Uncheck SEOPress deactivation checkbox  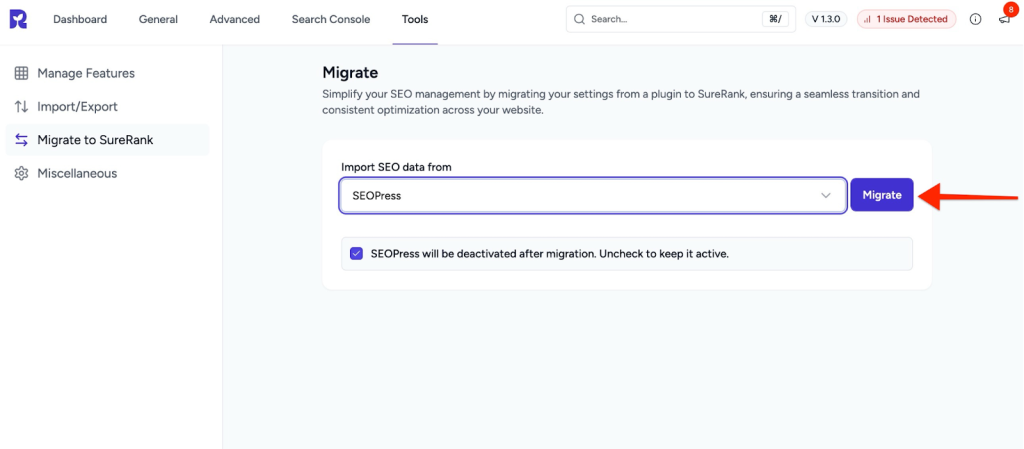click(x=356, y=253)
